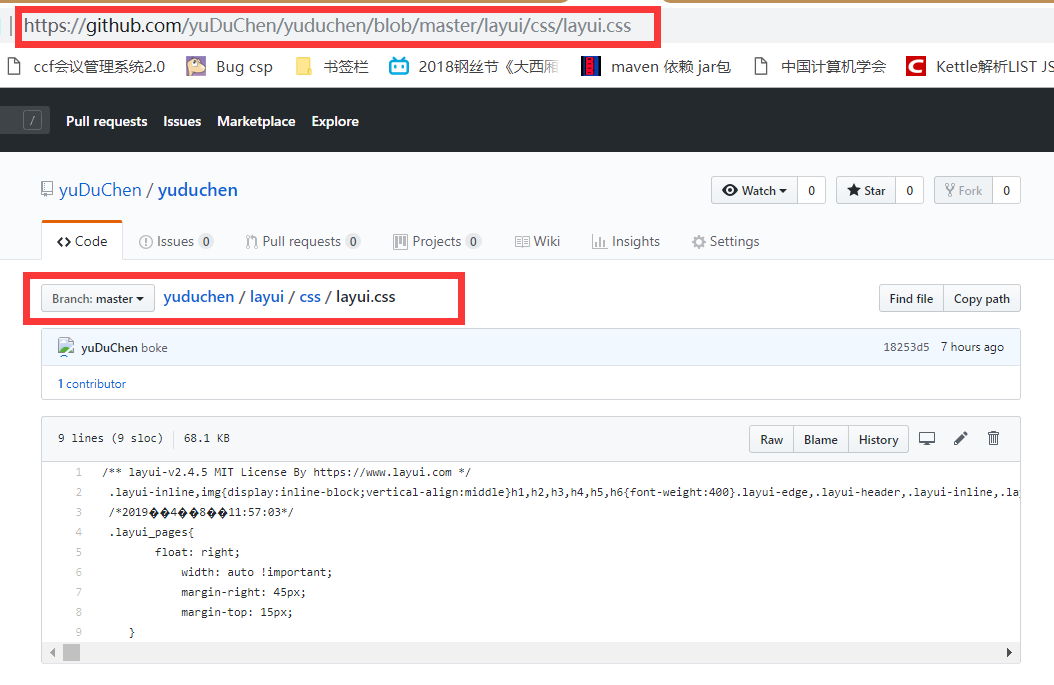View Raw file content
This screenshot has height=685, width=1054.
[772, 439]
